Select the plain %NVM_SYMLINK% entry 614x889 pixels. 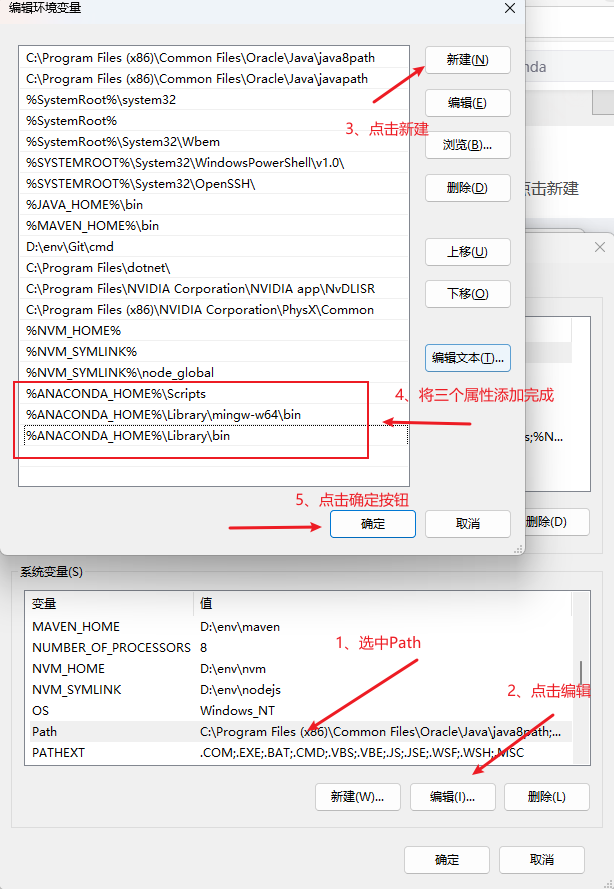pyautogui.click(x=214, y=352)
